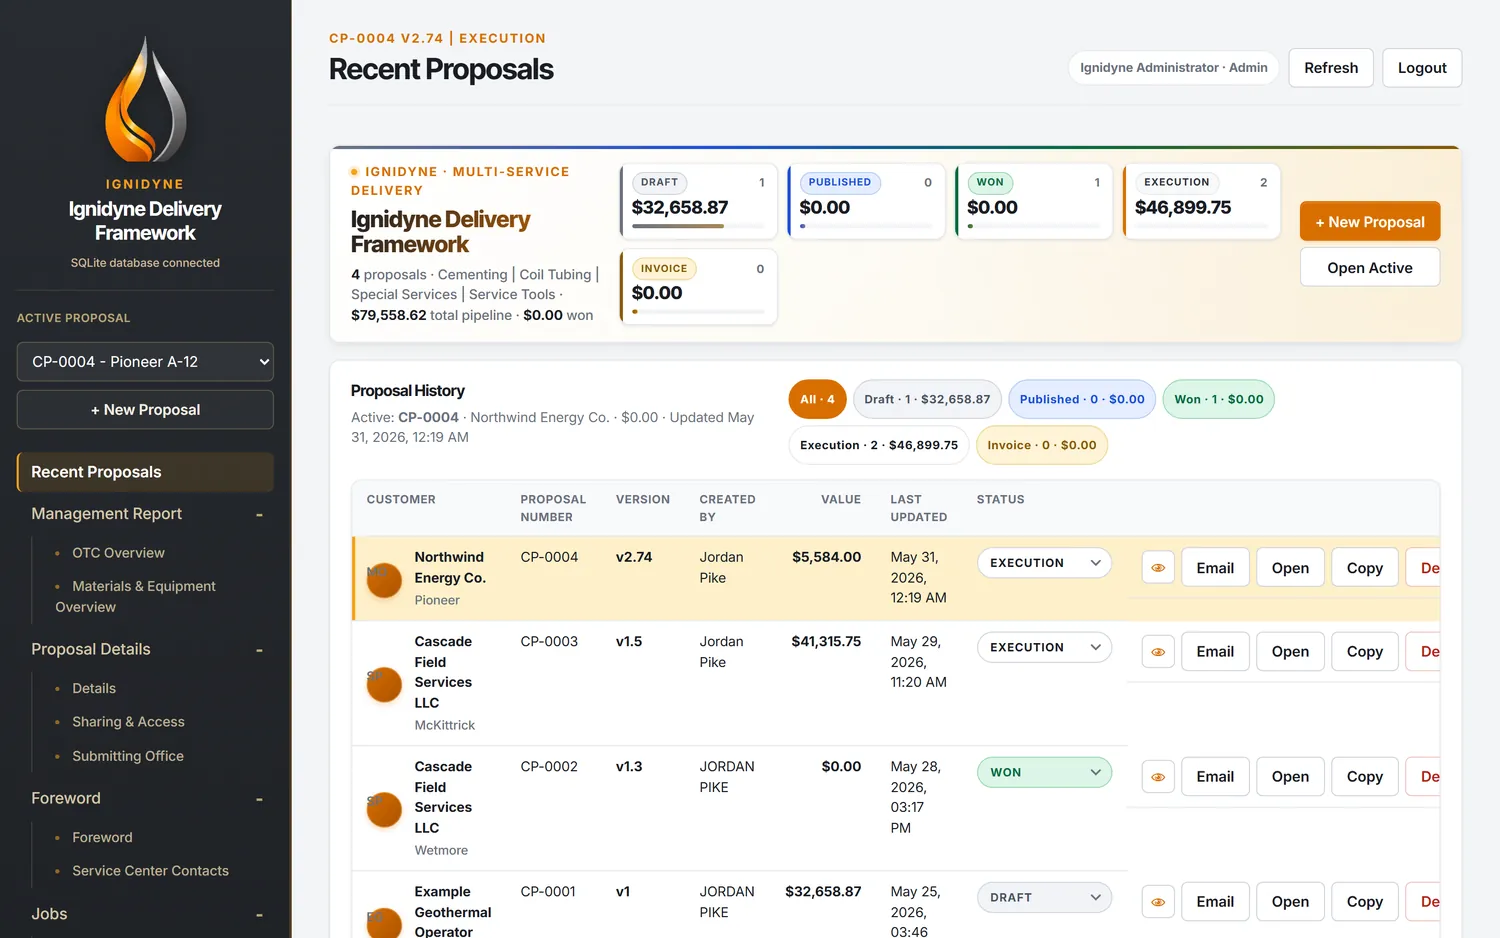The height and width of the screenshot is (938, 1500).
Task: Filter by the Invoice · 0 · $0.00 chip
Action: tap(1042, 445)
